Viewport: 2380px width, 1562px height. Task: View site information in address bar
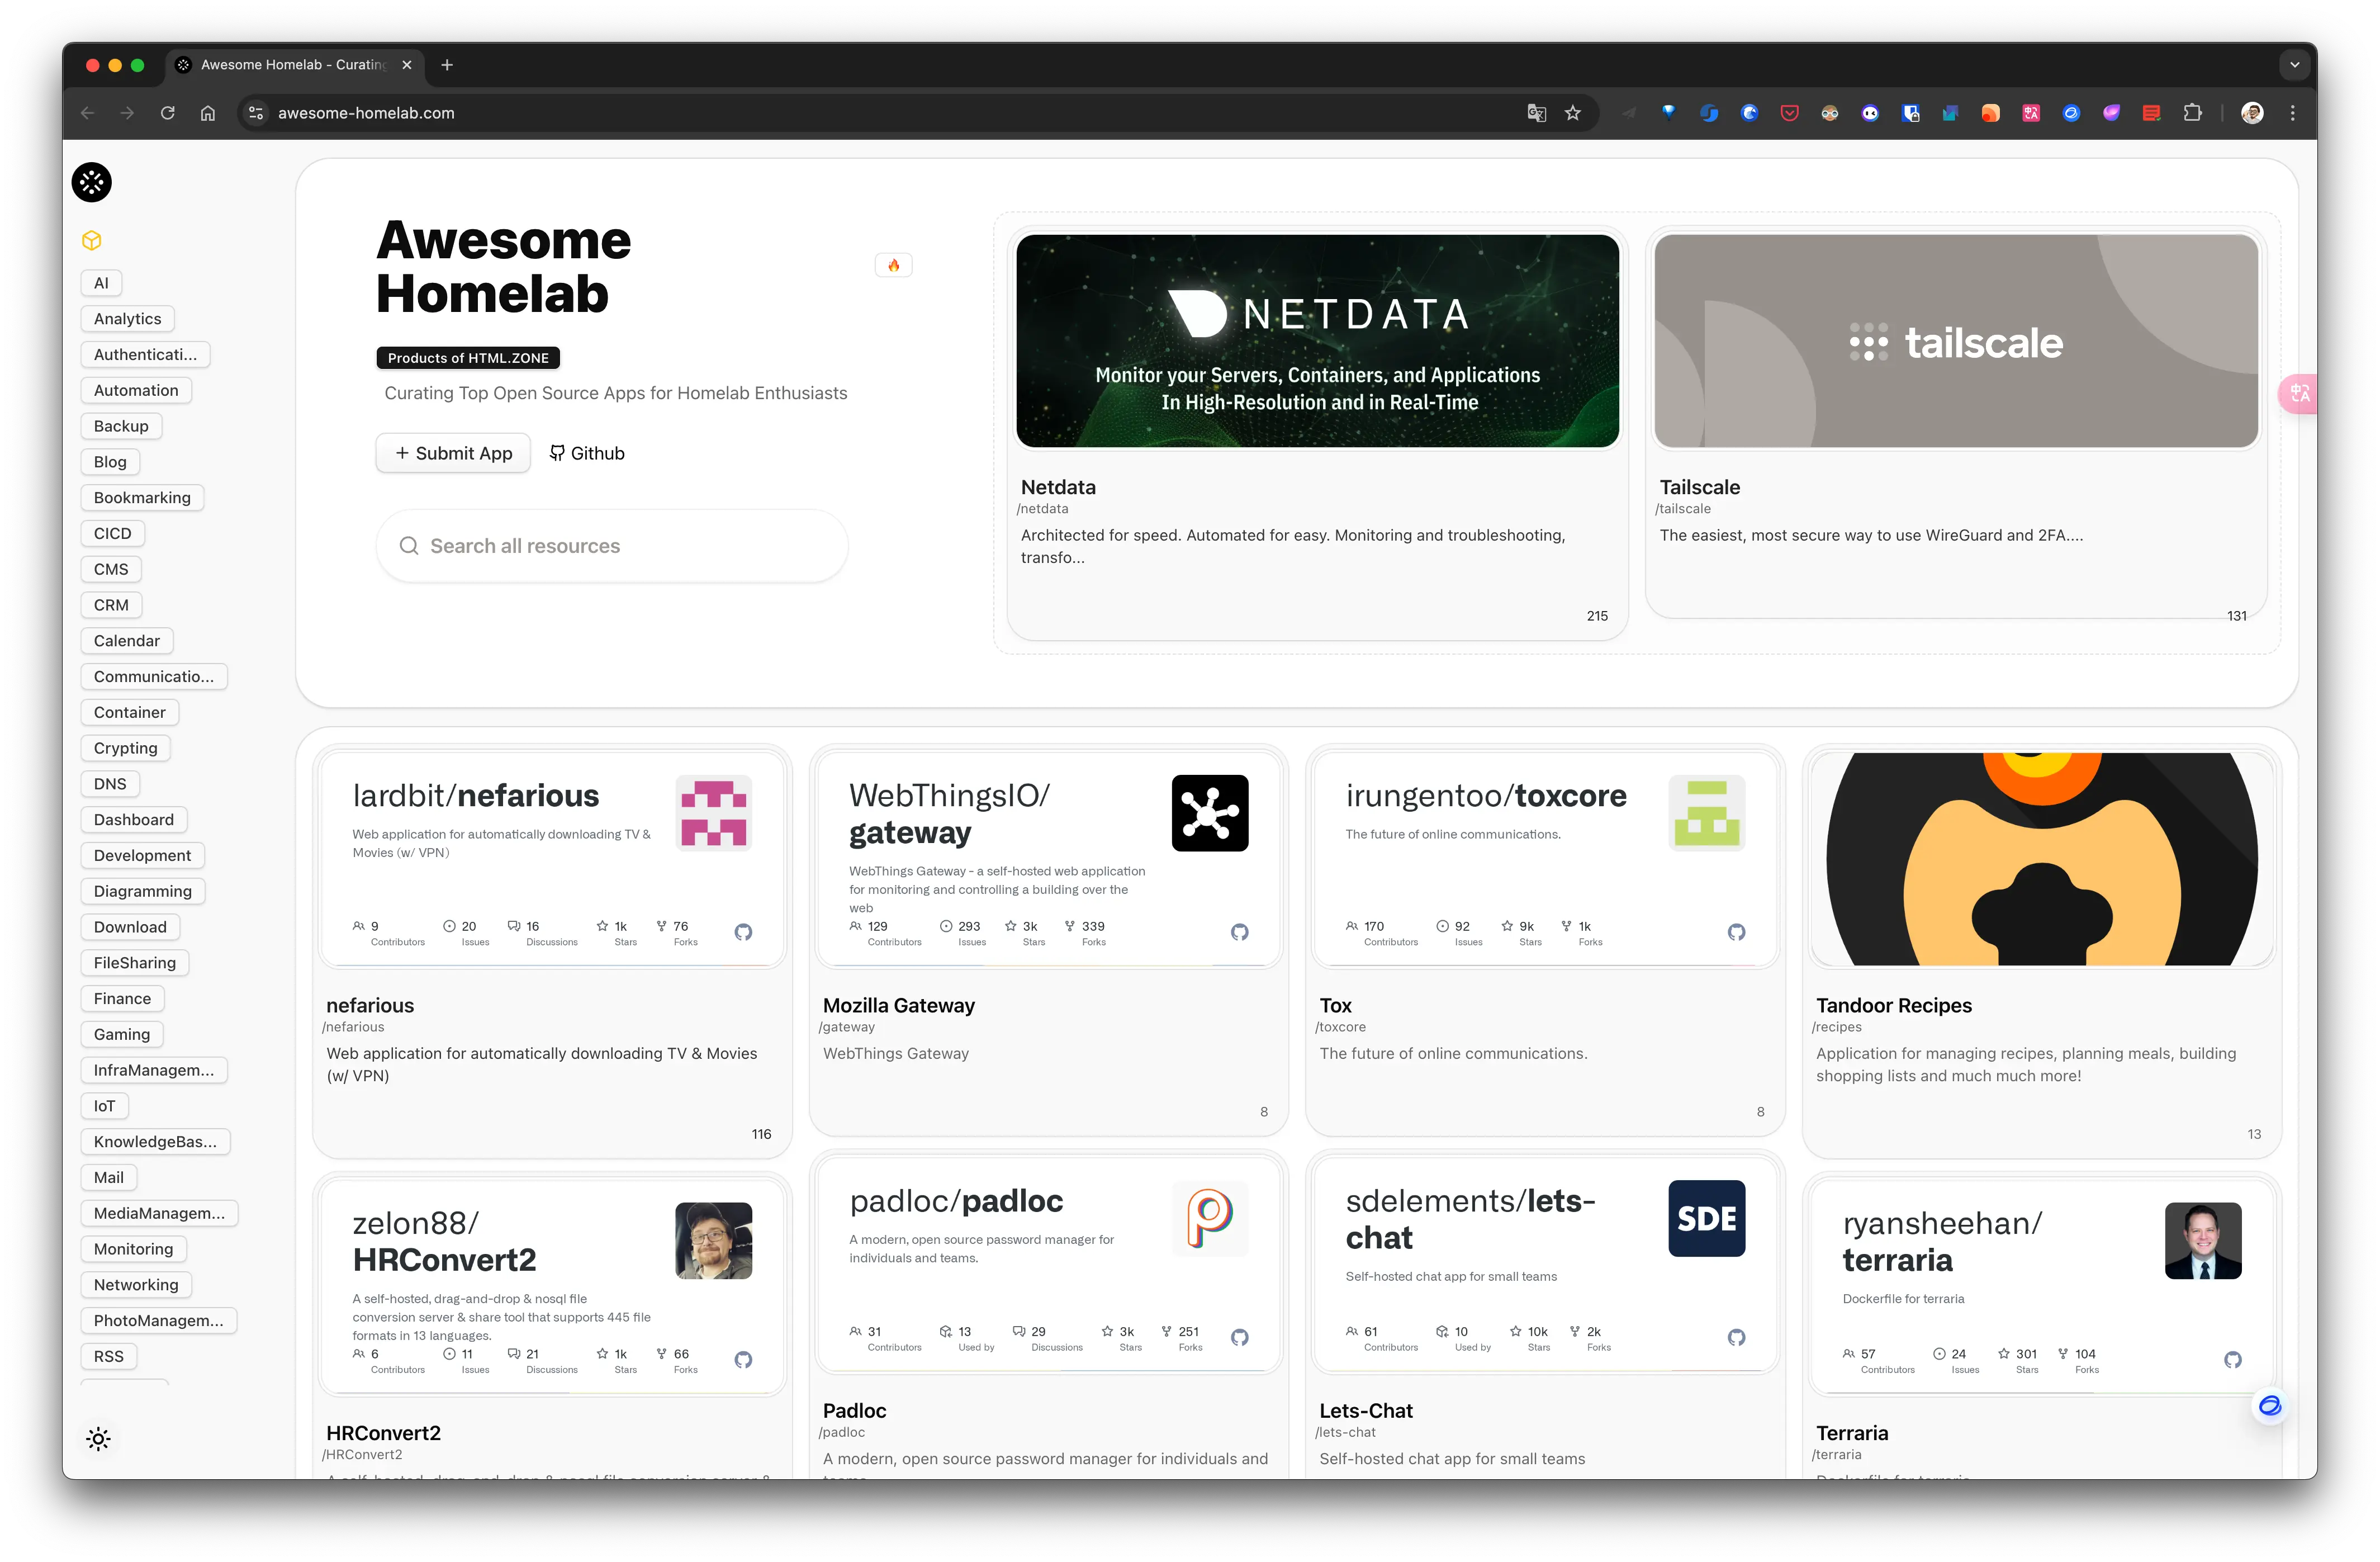pyautogui.click(x=256, y=113)
